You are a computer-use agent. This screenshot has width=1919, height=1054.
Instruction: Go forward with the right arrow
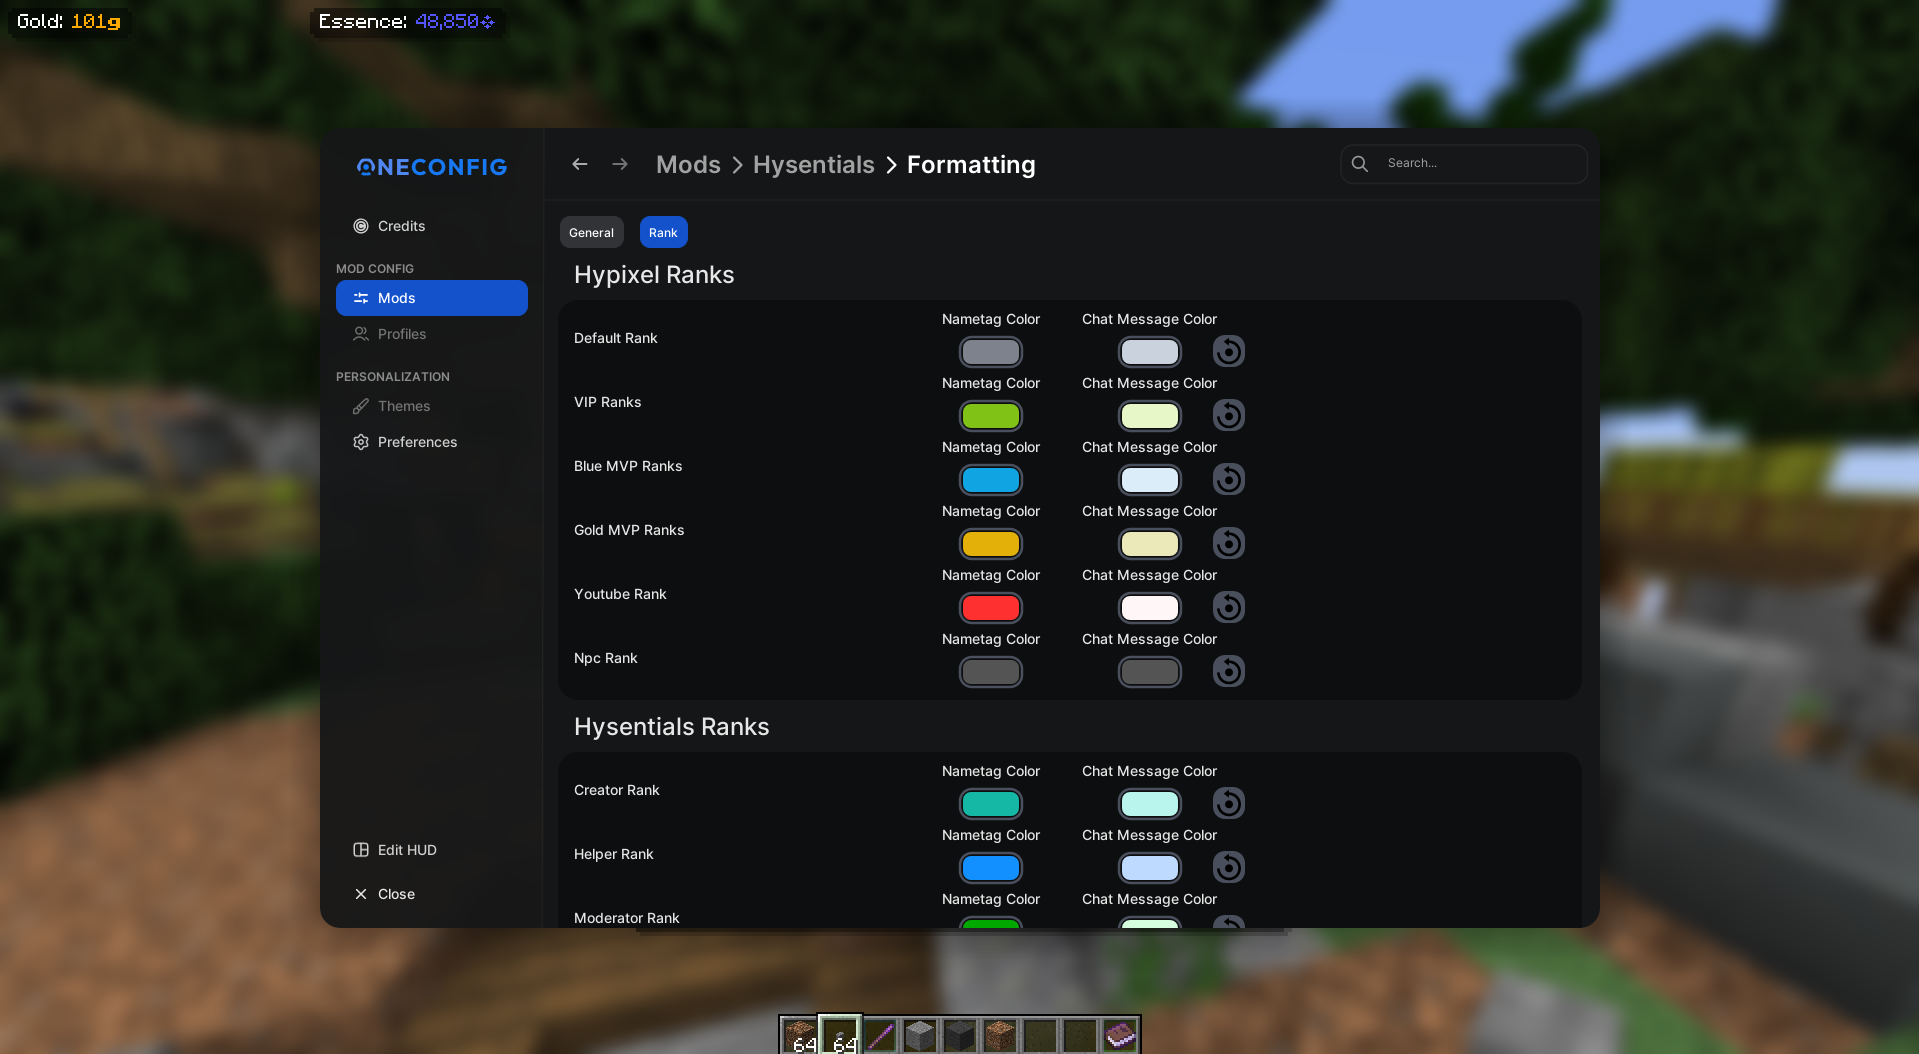click(620, 164)
